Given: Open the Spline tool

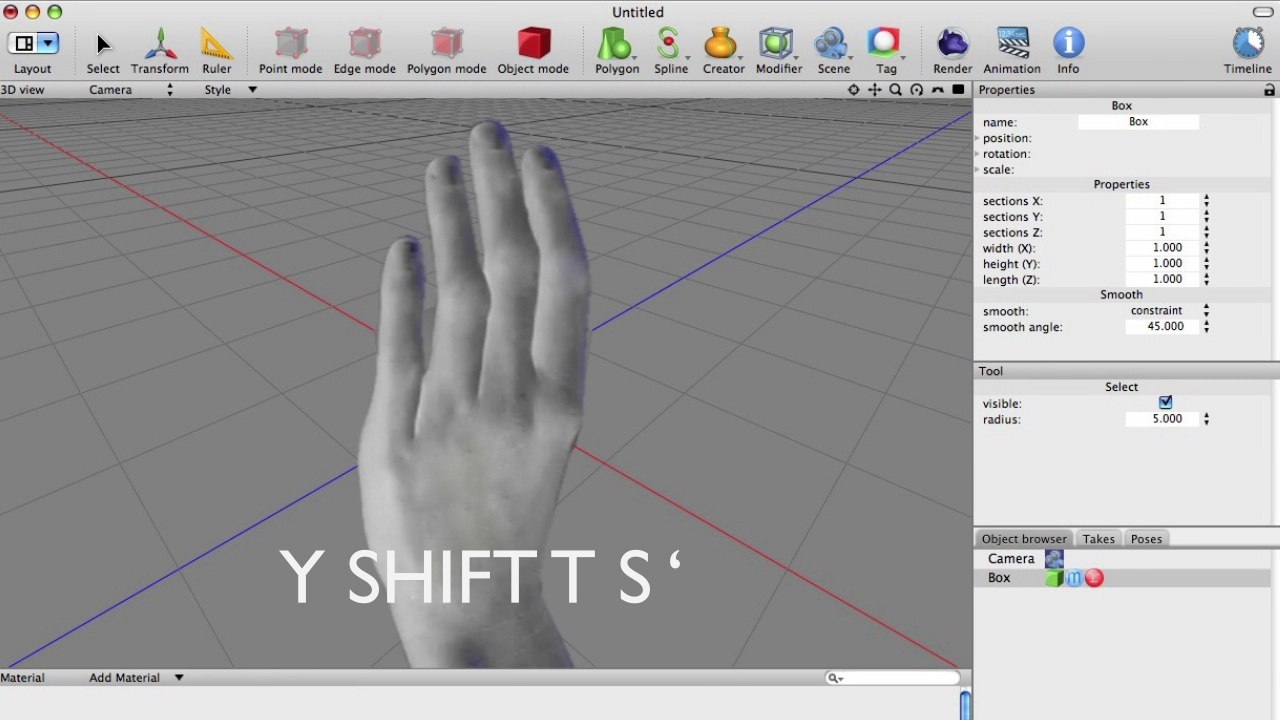Looking at the screenshot, I should tap(671, 50).
